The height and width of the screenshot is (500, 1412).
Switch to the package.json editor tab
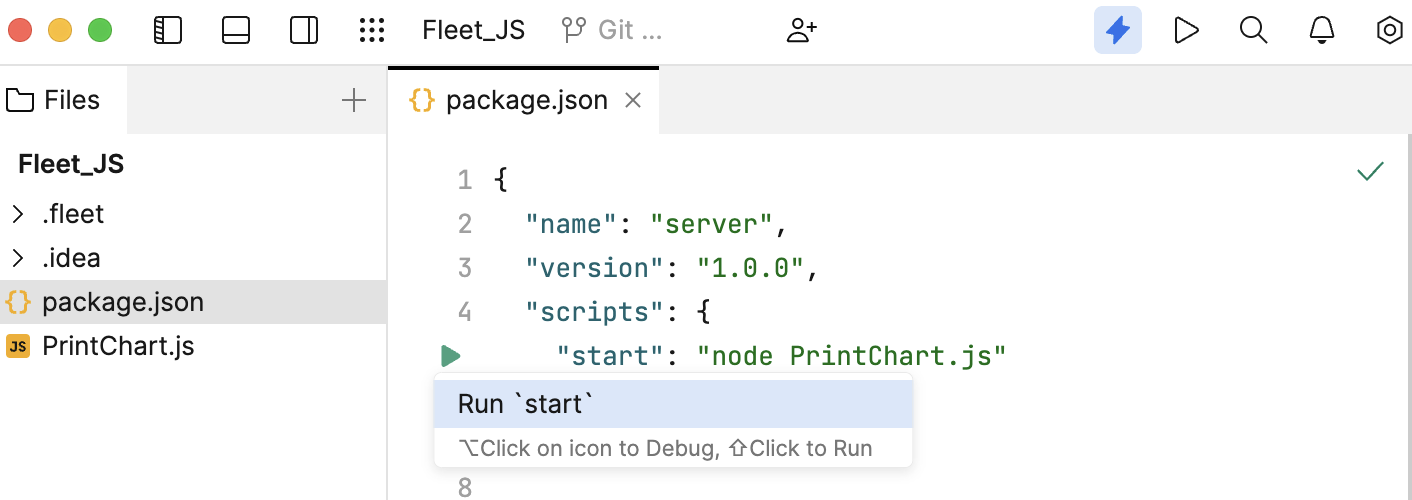[526, 100]
